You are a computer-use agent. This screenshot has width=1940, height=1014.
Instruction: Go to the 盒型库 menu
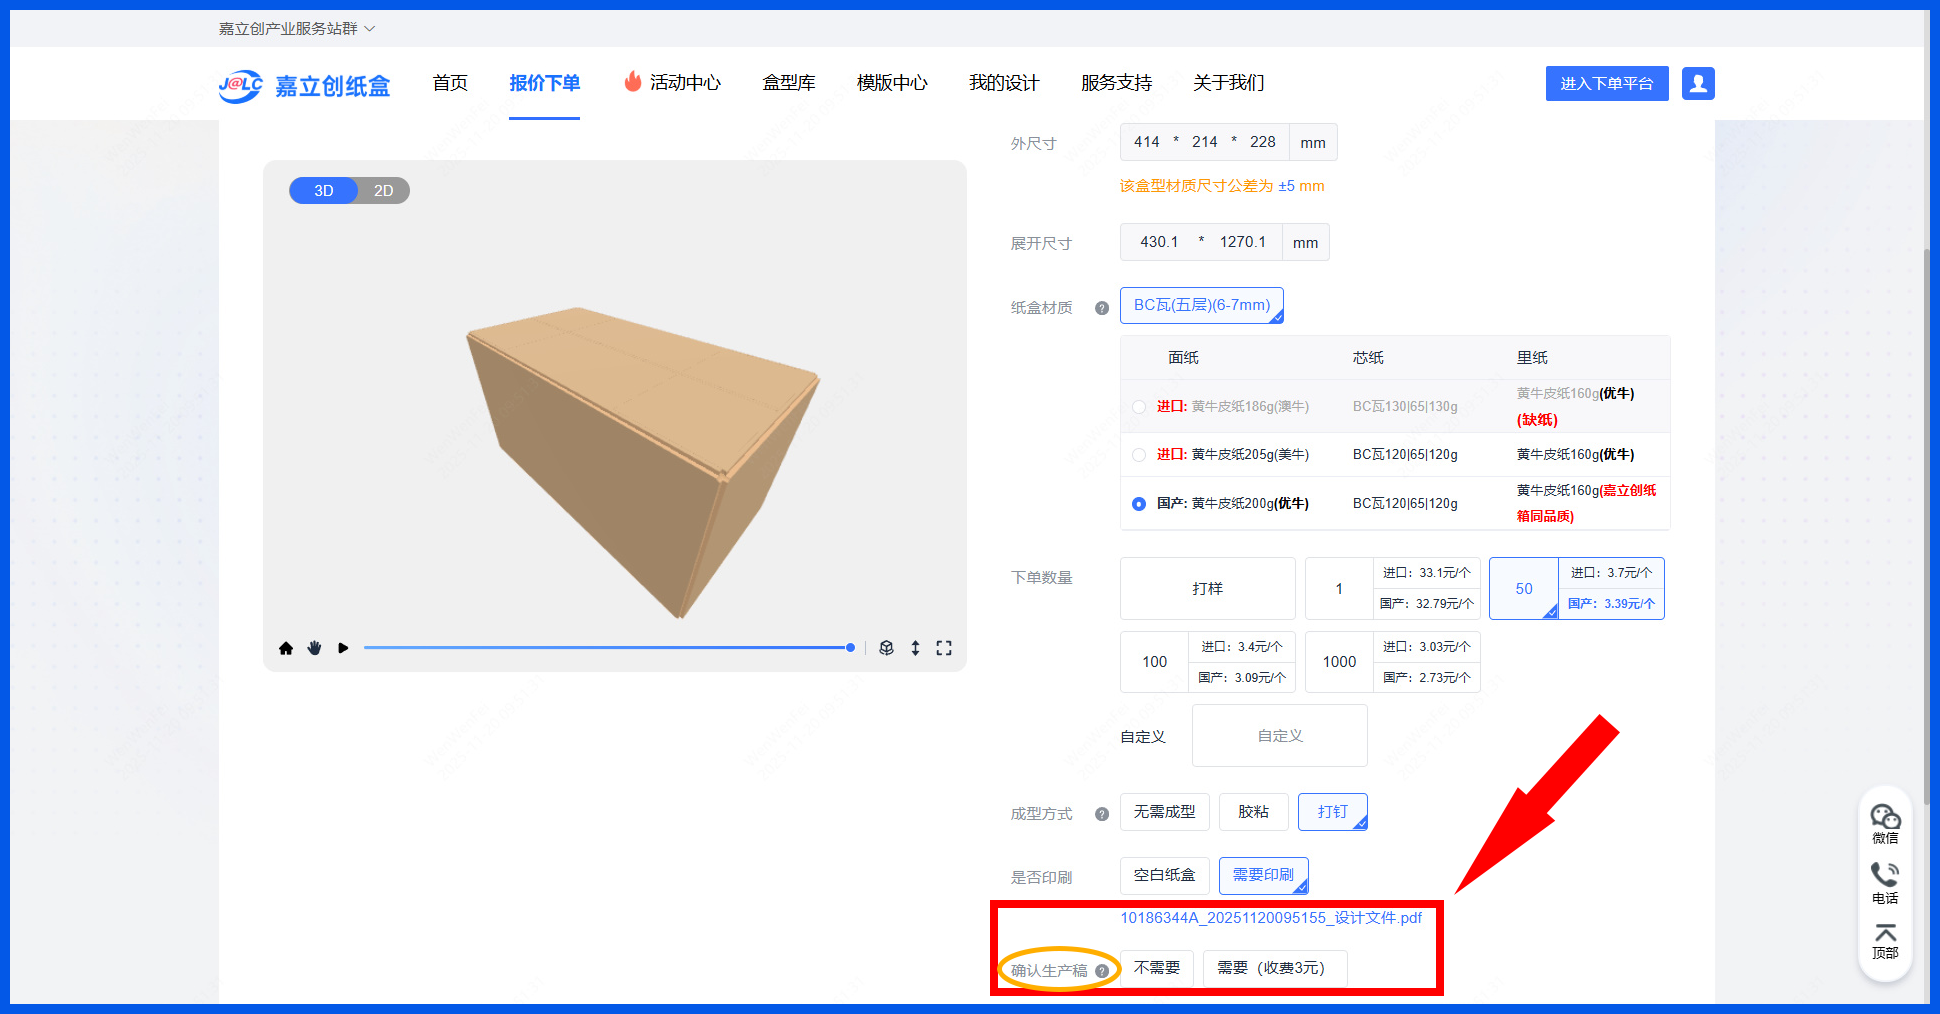pyautogui.click(x=788, y=83)
